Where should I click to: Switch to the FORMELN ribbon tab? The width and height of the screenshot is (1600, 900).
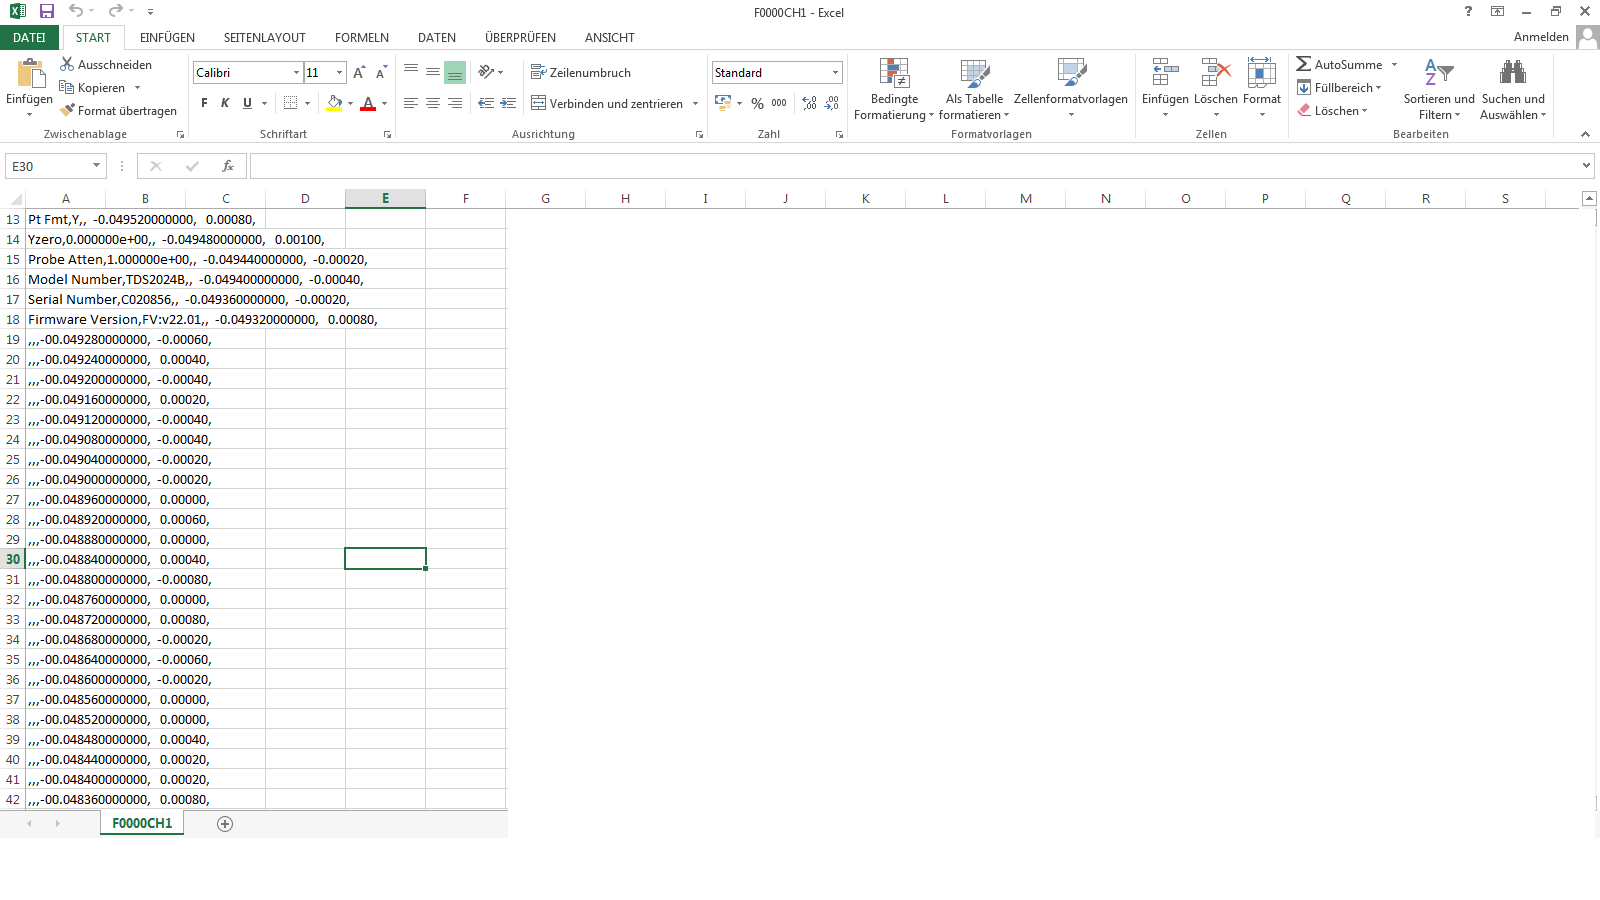click(x=361, y=38)
